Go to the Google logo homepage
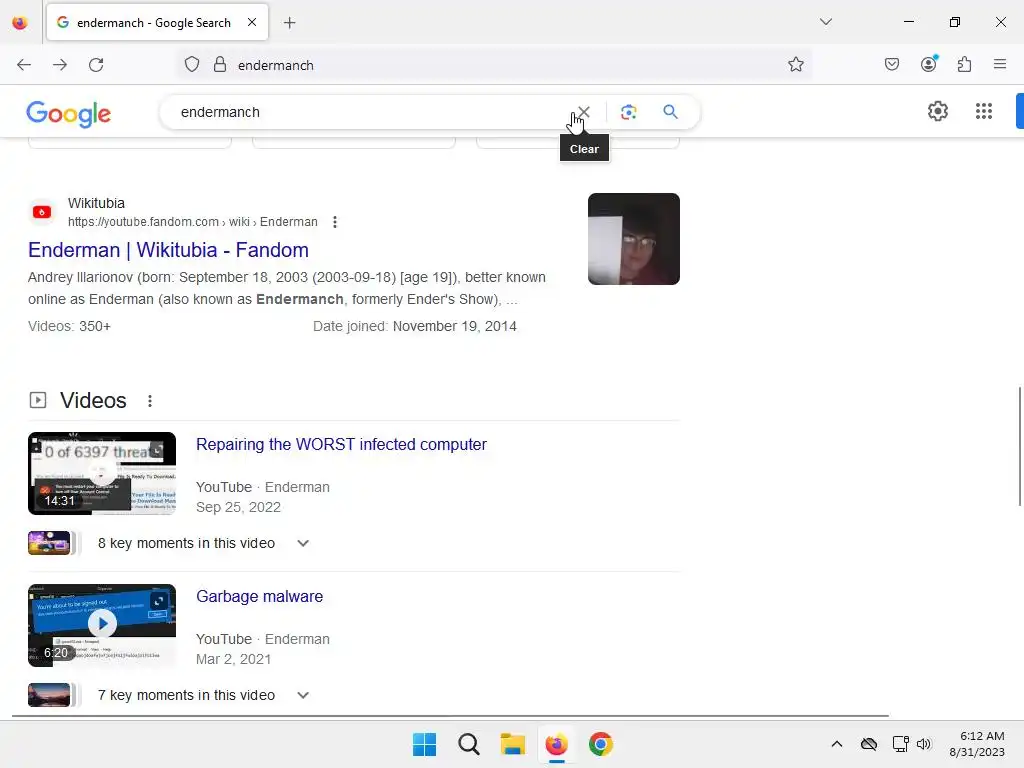 (x=69, y=114)
